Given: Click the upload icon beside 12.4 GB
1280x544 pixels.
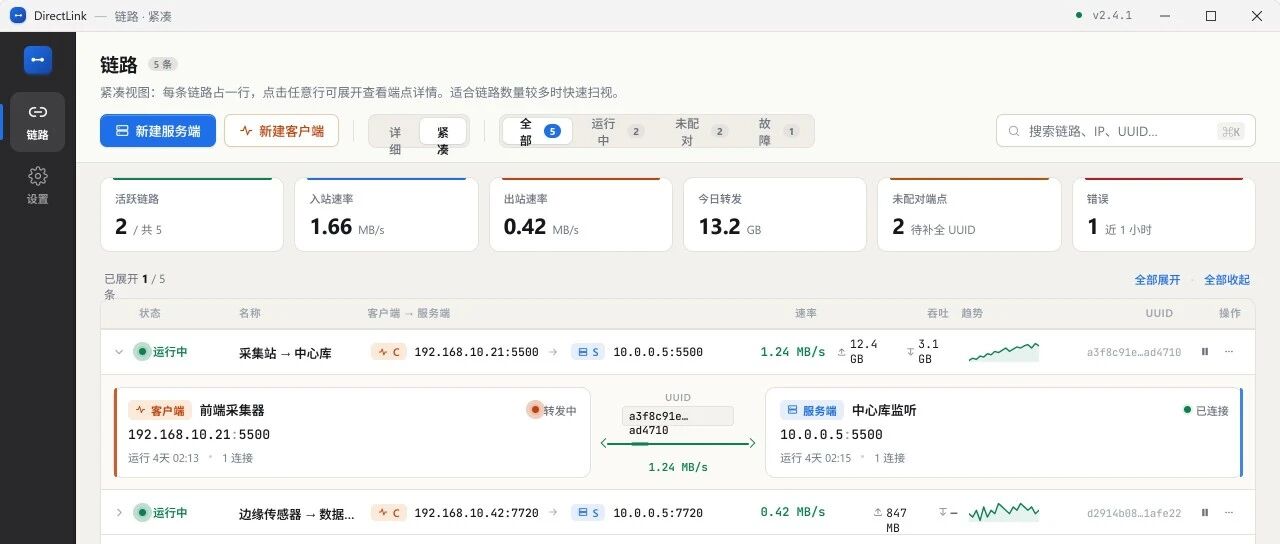Looking at the screenshot, I should (x=841, y=352).
